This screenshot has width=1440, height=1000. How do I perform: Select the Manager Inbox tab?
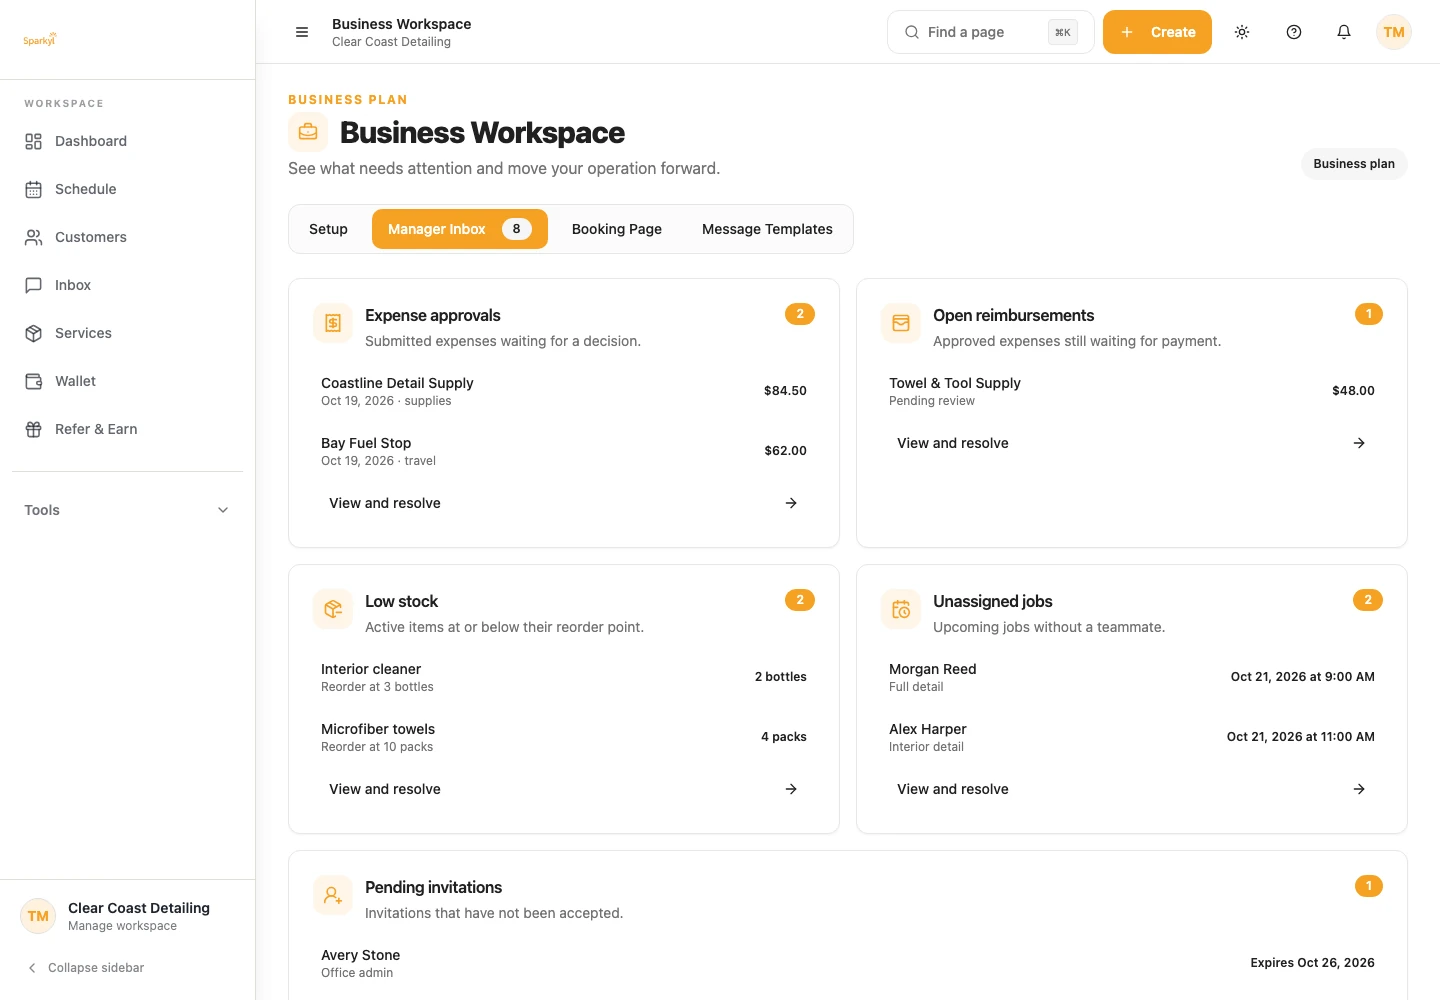pos(460,229)
